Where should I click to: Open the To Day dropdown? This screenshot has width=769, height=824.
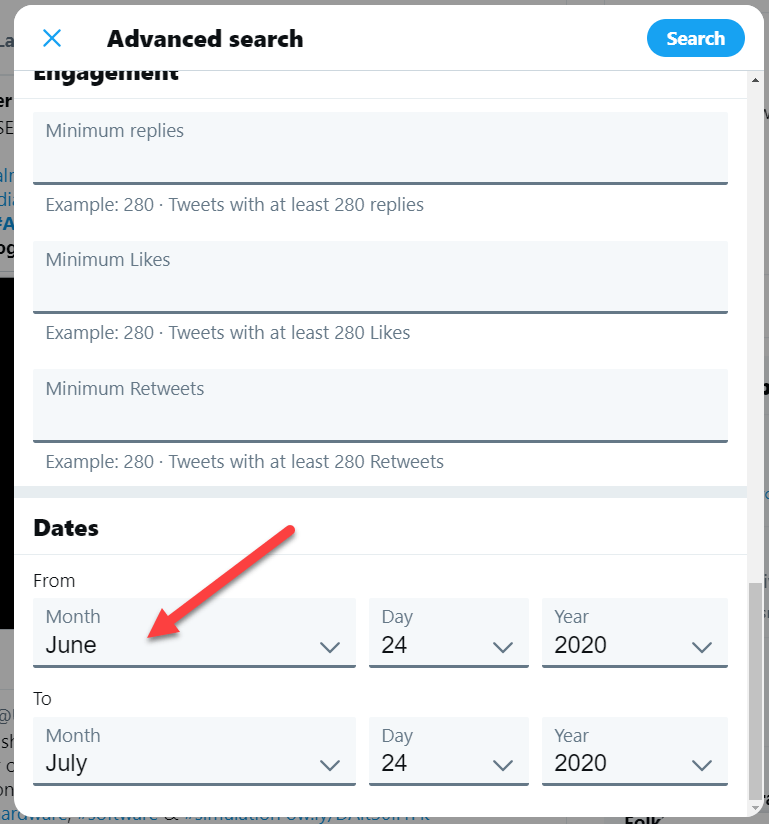point(448,751)
